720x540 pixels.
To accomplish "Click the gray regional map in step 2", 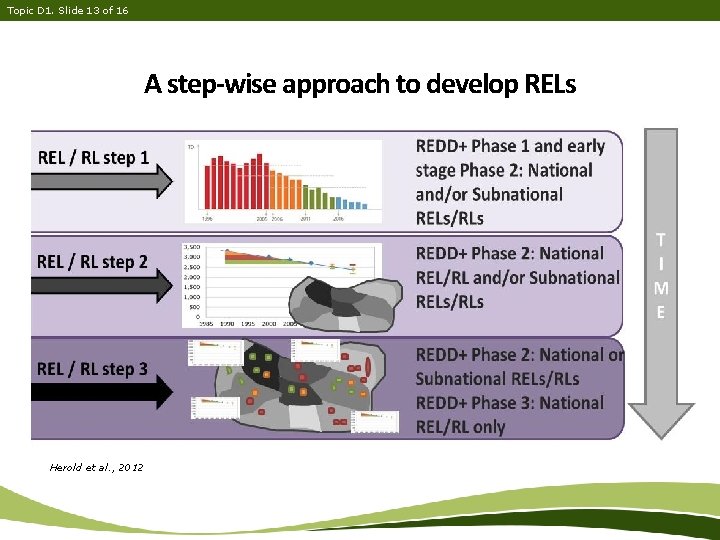I will click(x=345, y=304).
